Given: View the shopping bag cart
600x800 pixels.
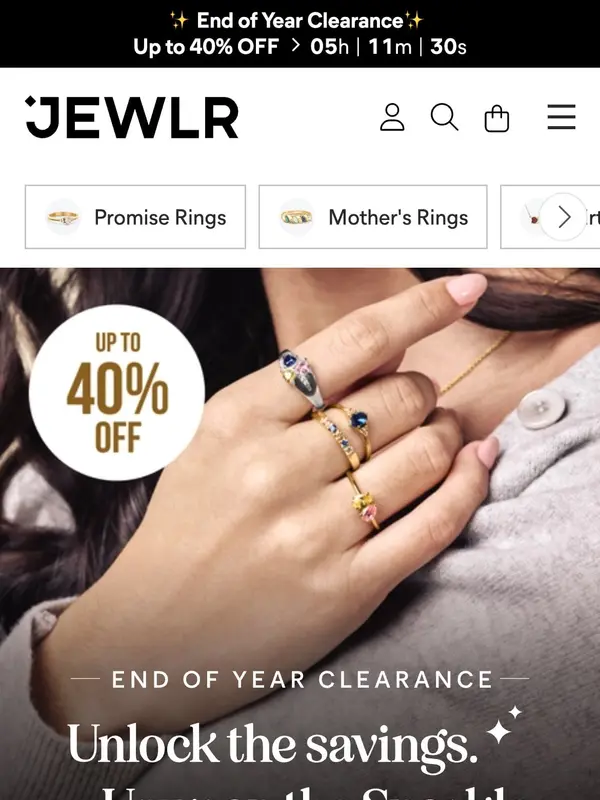Looking at the screenshot, I should click(496, 118).
